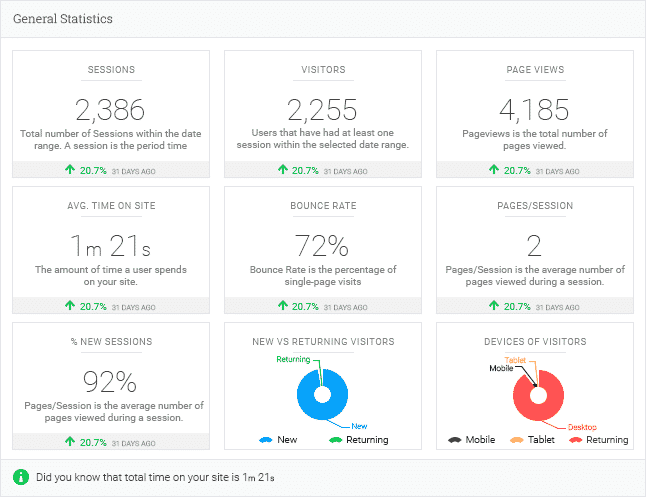Toggle the green Returning legend item
Image resolution: width=646 pixels, height=497 pixels.
click(359, 440)
